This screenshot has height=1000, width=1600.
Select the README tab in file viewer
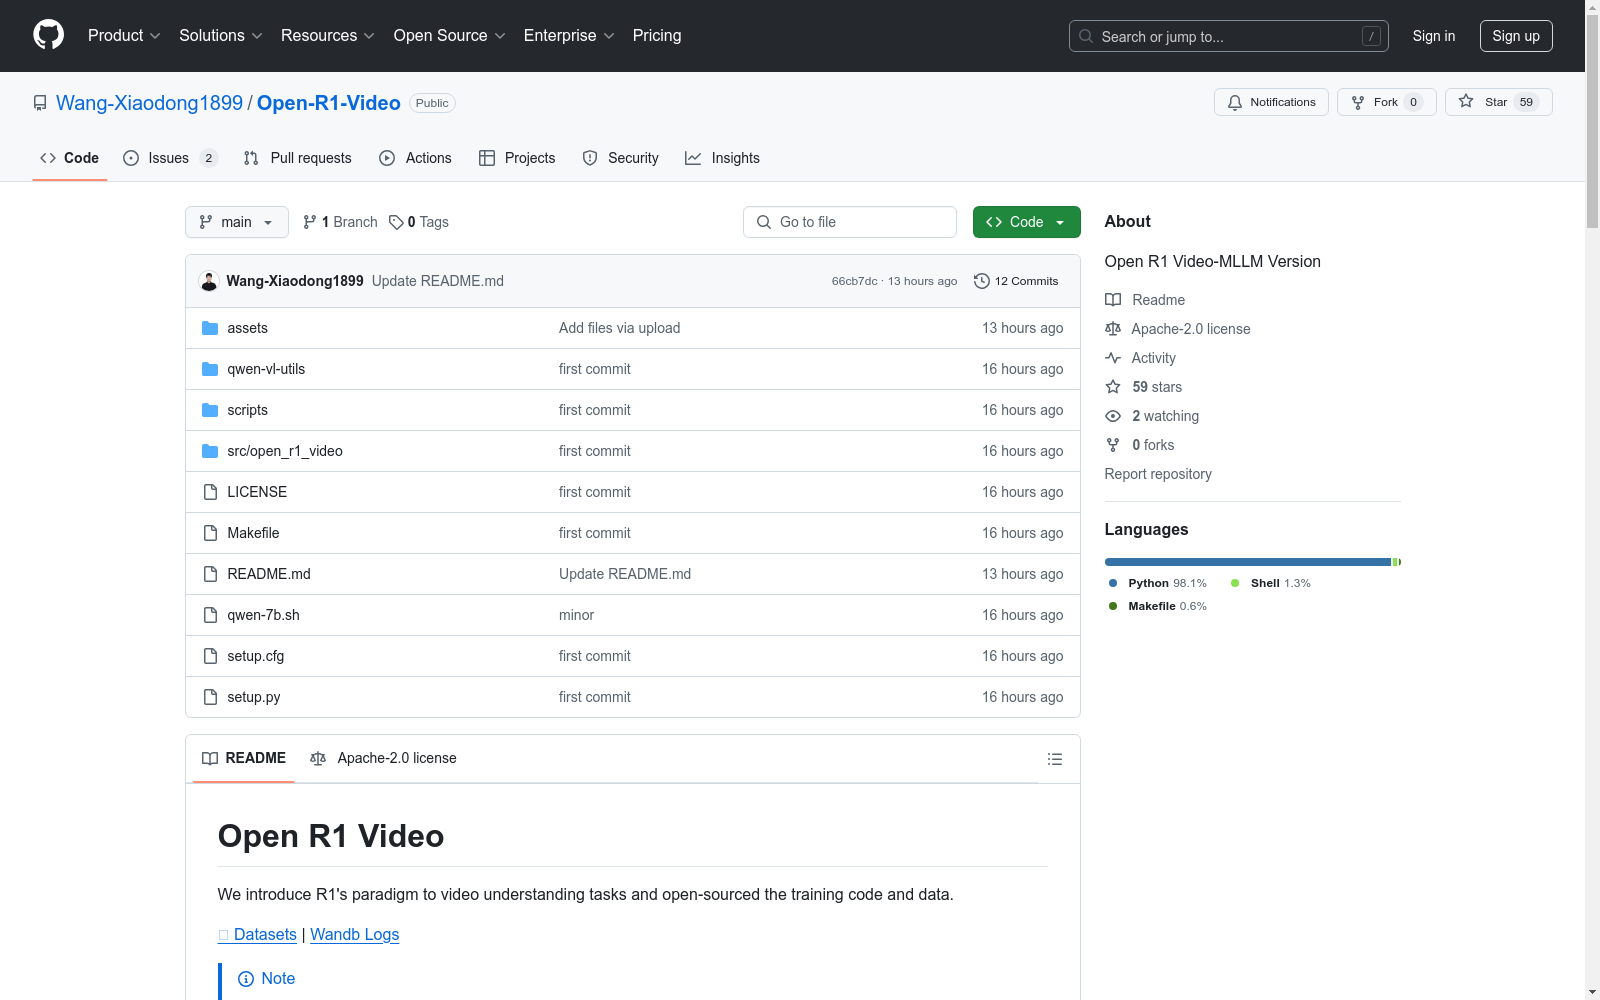(244, 758)
